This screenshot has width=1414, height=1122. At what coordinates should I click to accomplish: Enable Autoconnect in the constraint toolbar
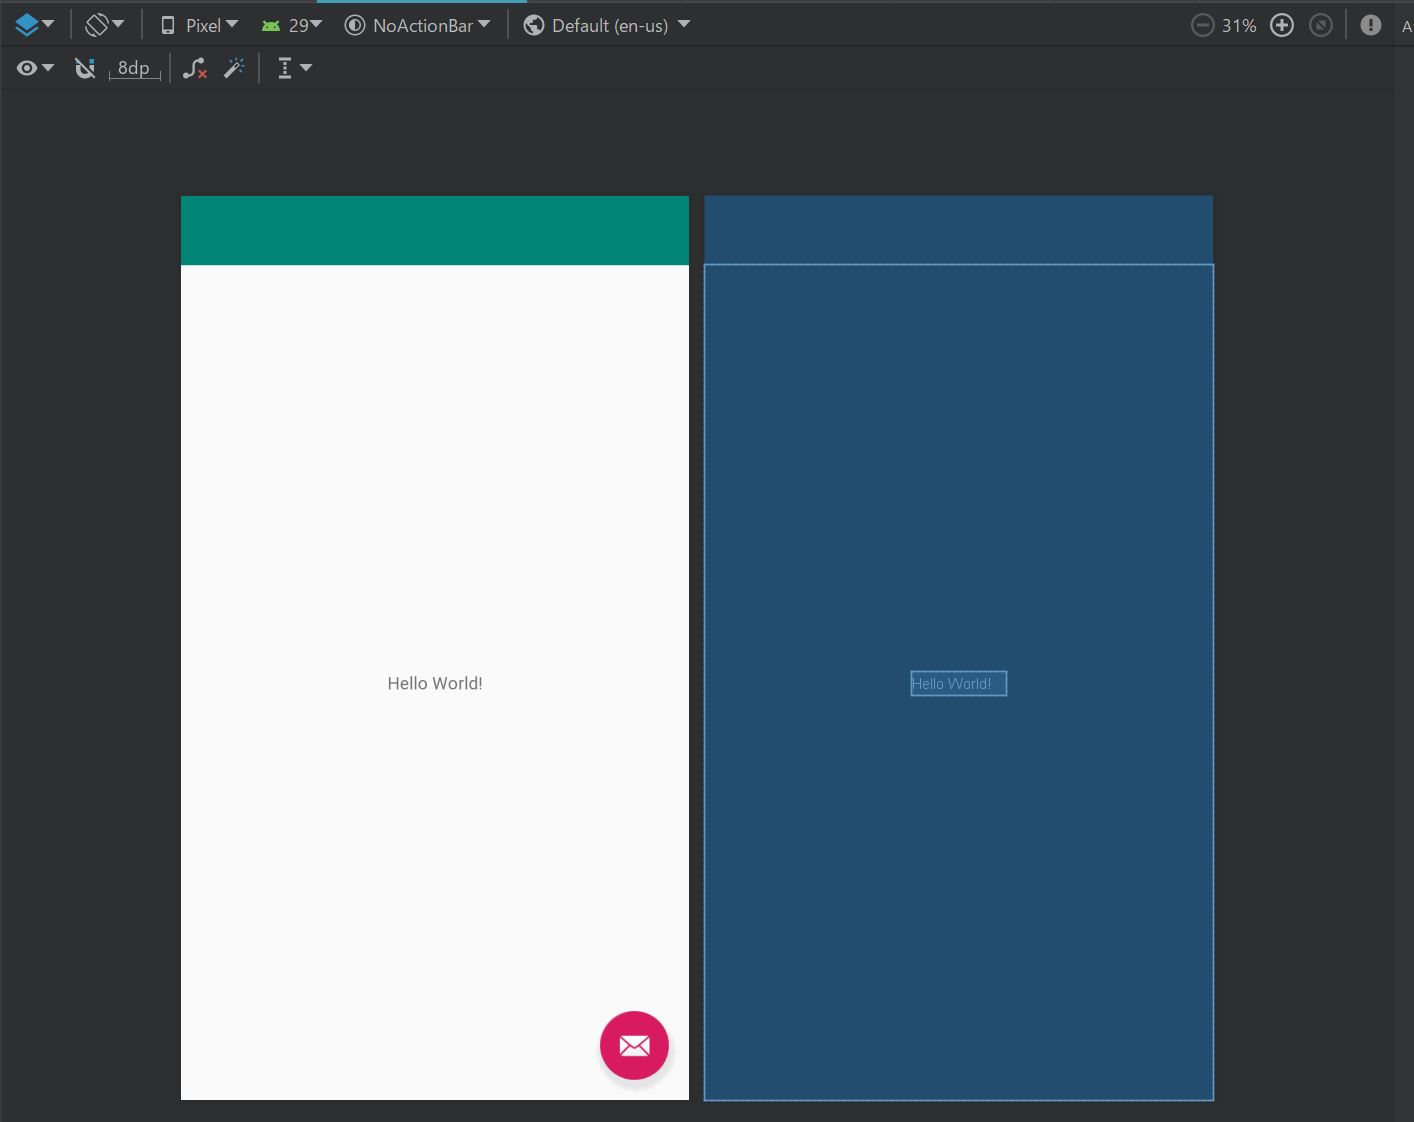[x=84, y=67]
